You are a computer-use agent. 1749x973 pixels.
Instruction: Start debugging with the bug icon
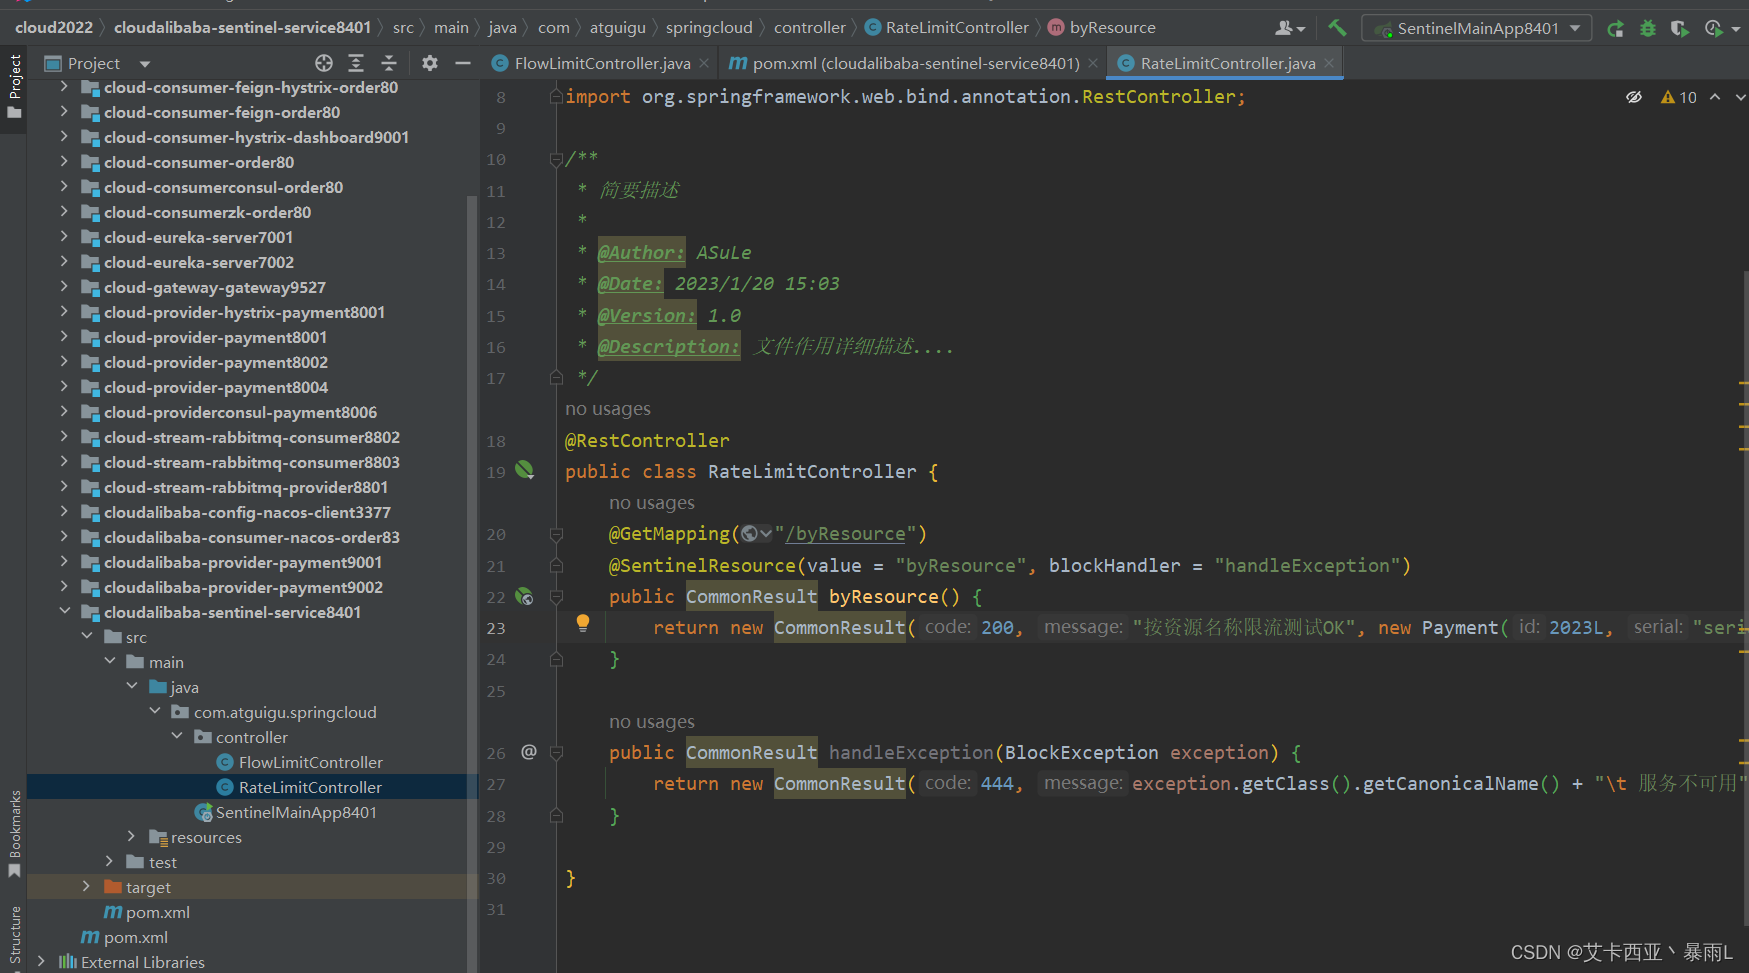[1648, 28]
